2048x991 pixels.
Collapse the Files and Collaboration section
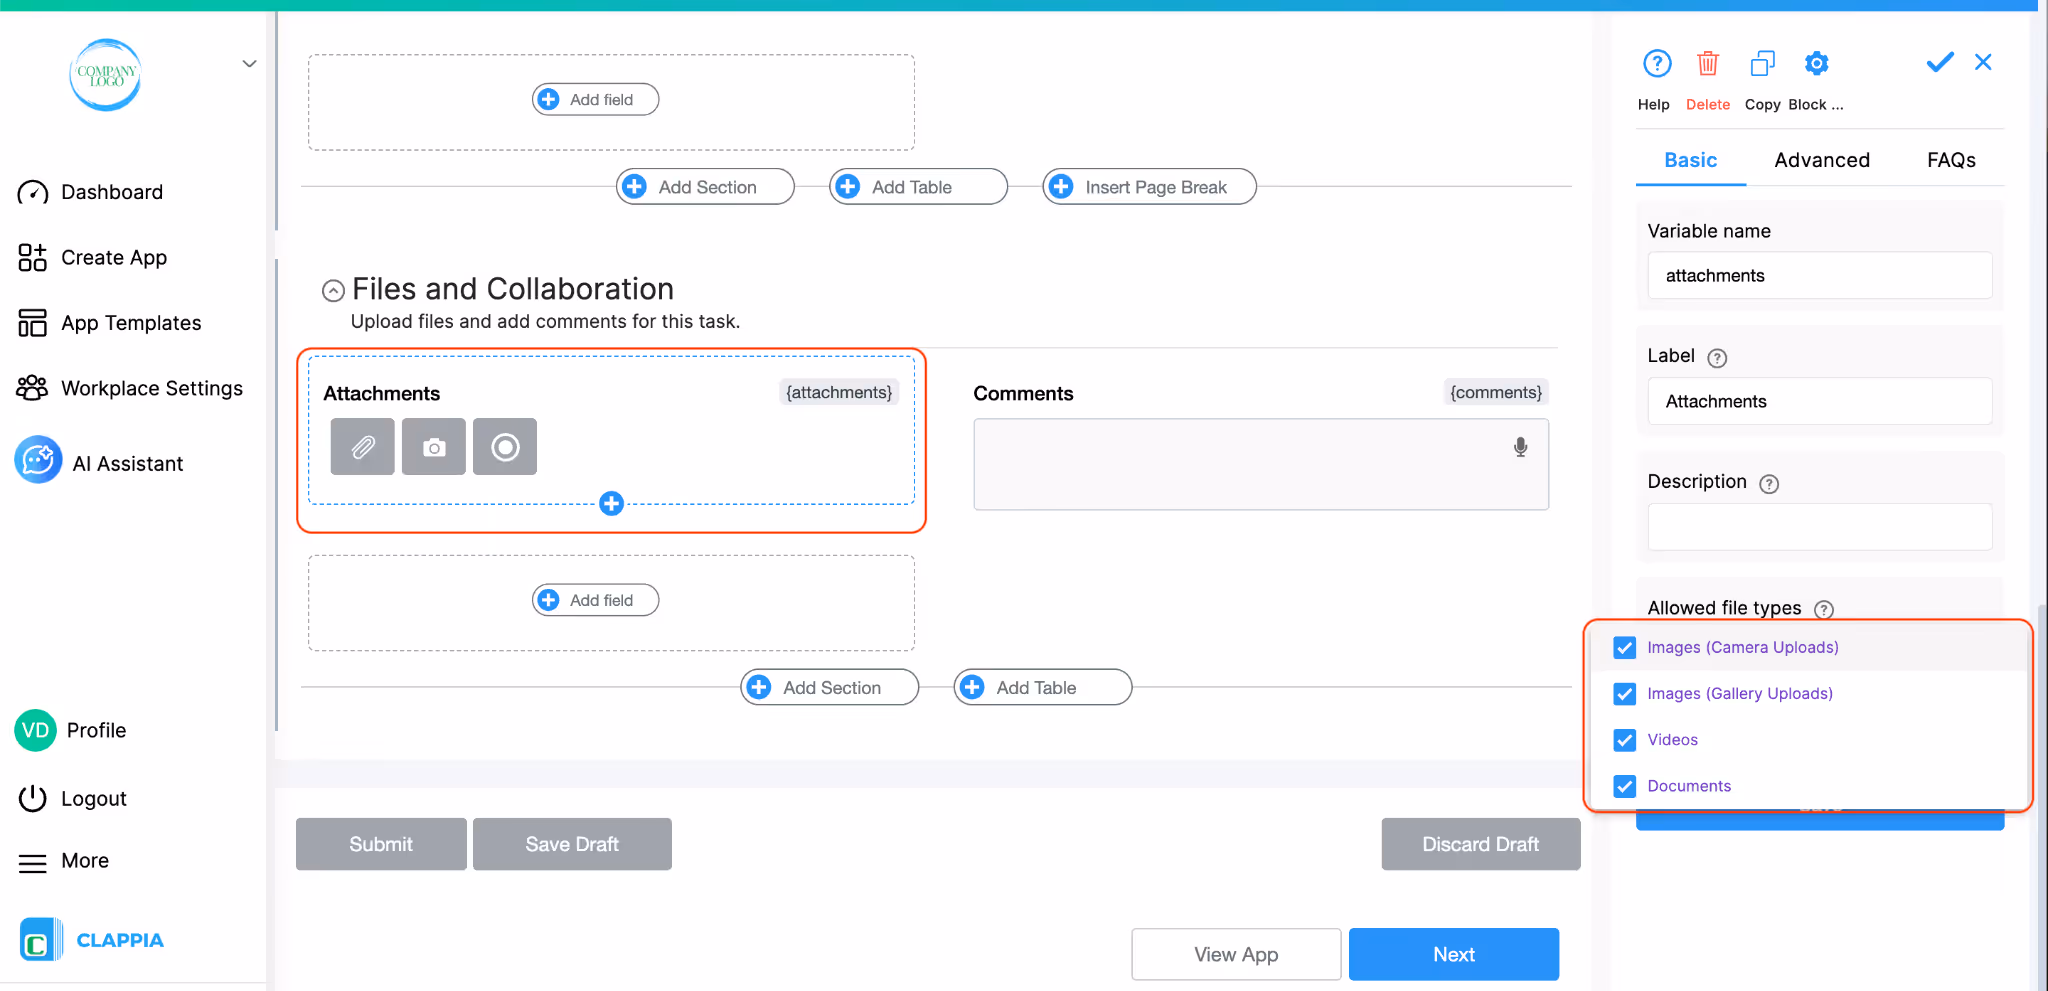coord(332,290)
